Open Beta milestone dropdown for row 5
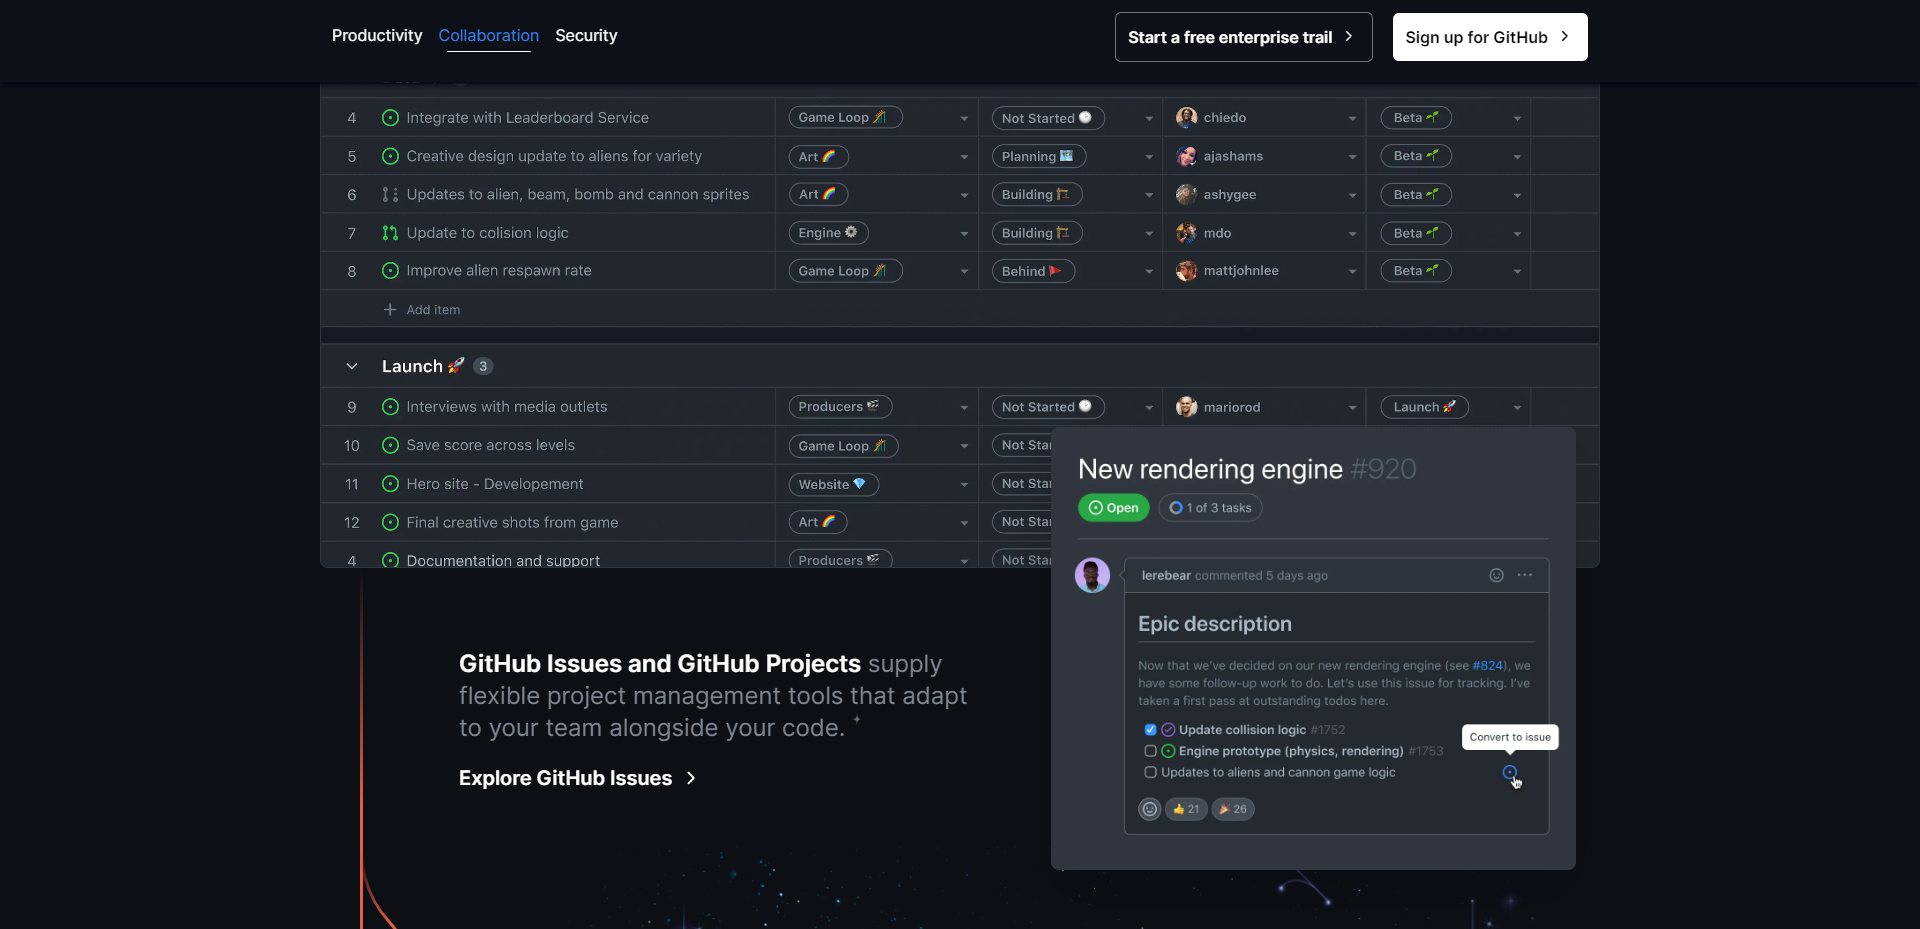Screen dimensions: 1920x929 pos(1517,157)
